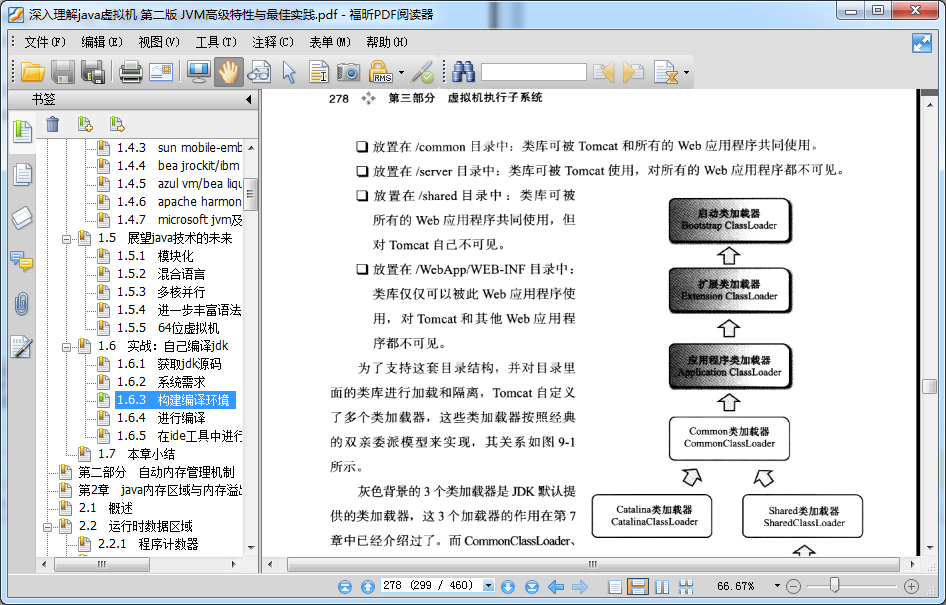
Task: Click the Open file folder icon
Action: [x=33, y=72]
